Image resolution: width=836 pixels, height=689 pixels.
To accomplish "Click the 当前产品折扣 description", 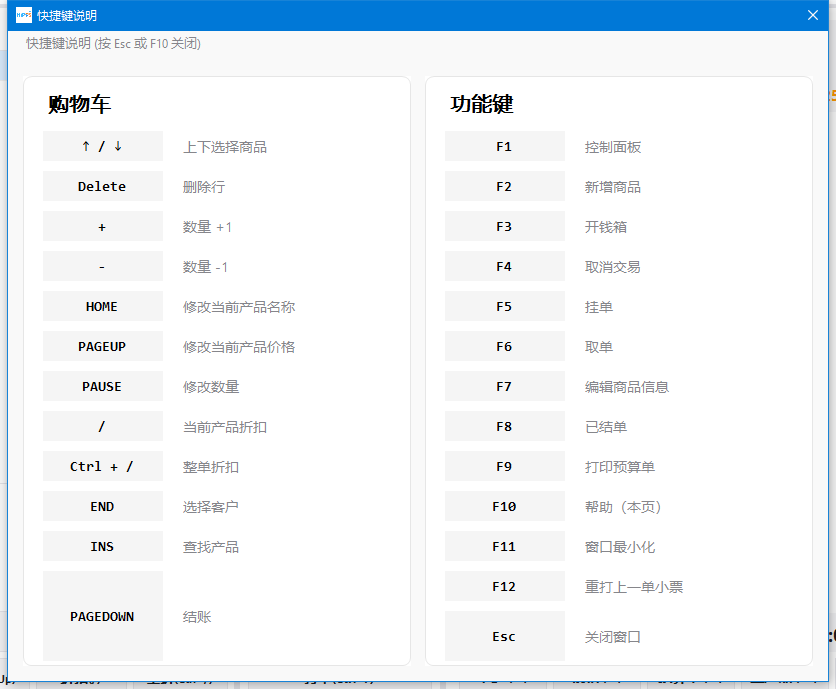I will point(224,427).
